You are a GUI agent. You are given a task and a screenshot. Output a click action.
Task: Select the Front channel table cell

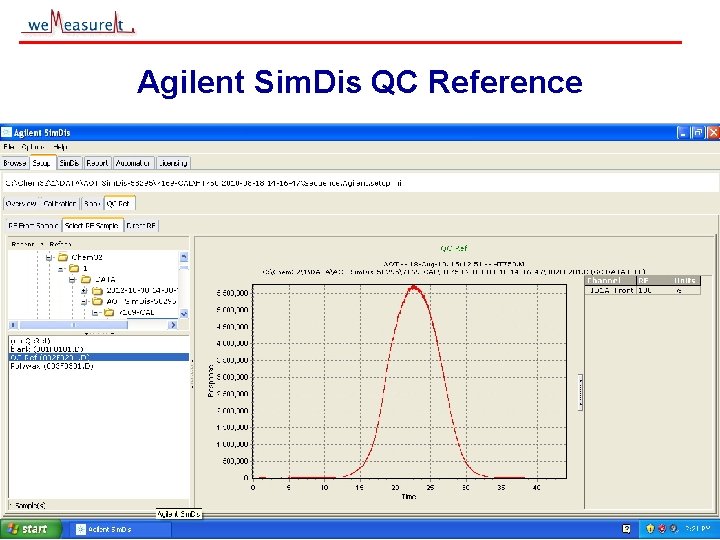pos(611,290)
